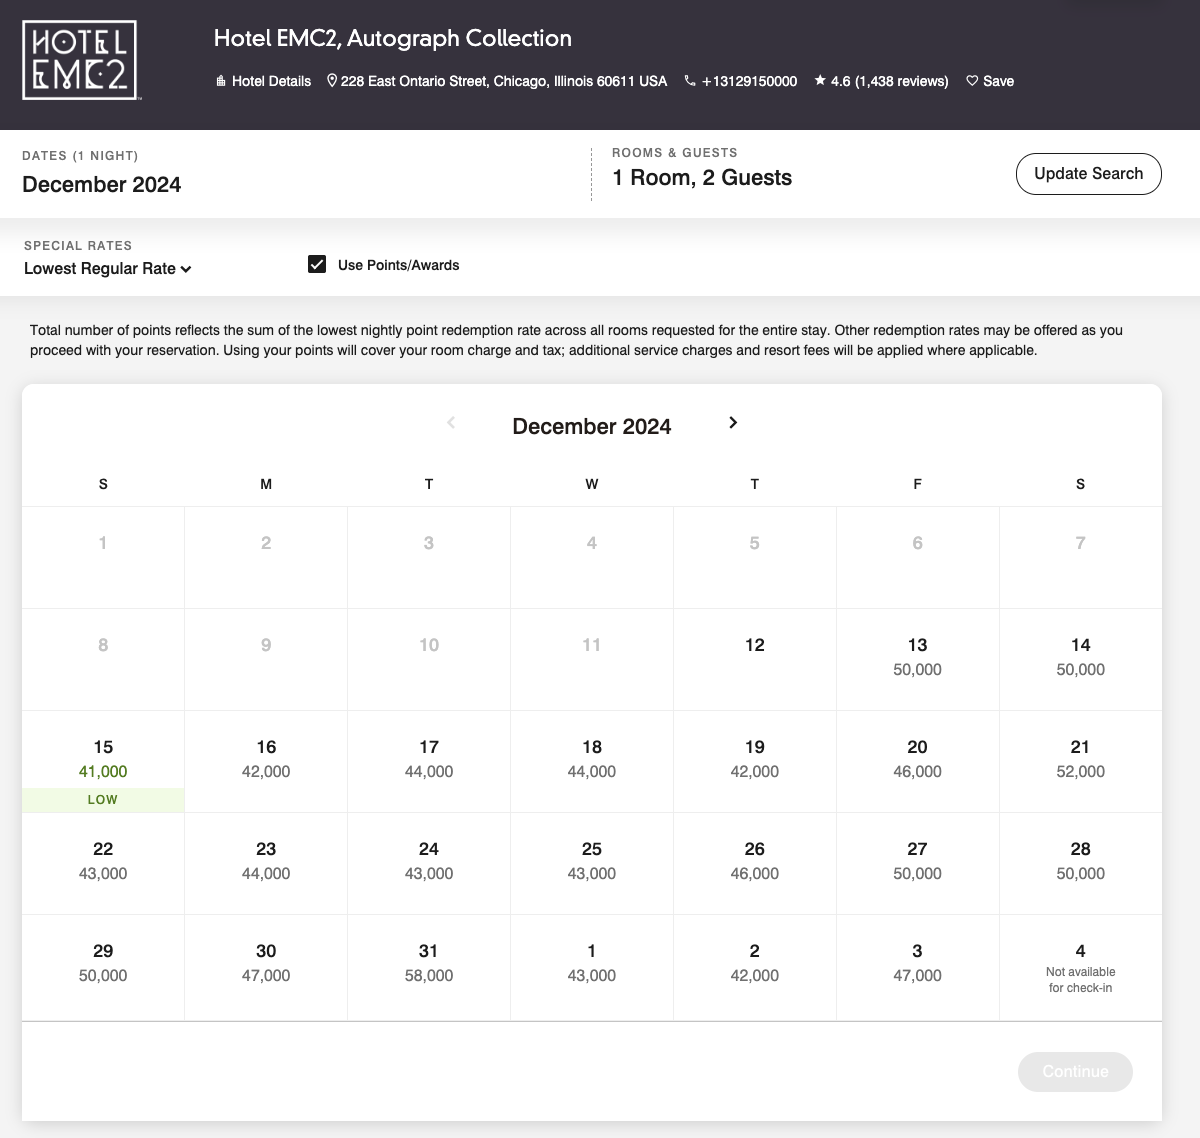This screenshot has width=1200, height=1138.
Task: Uncheck Use Points/Awards checkbox
Action: 317,264
